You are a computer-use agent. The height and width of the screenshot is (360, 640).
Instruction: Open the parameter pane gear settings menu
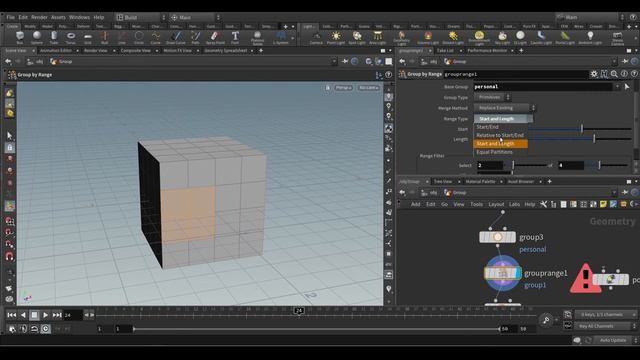(x=594, y=74)
